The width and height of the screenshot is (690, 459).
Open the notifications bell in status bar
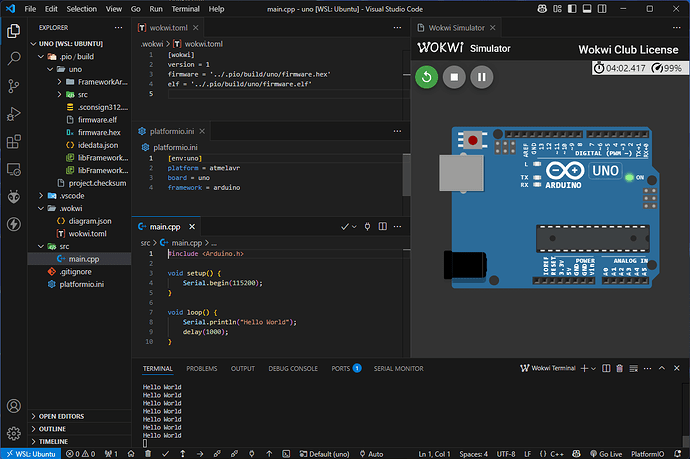678,454
